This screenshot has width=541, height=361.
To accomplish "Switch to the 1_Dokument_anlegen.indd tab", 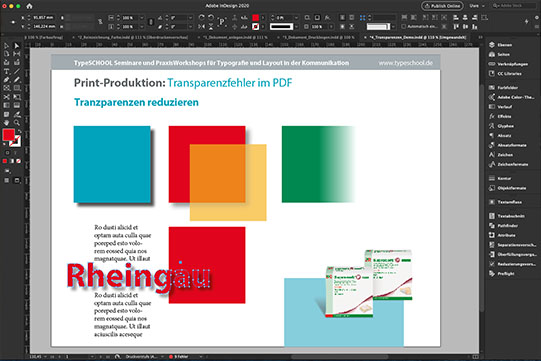I will click(235, 37).
